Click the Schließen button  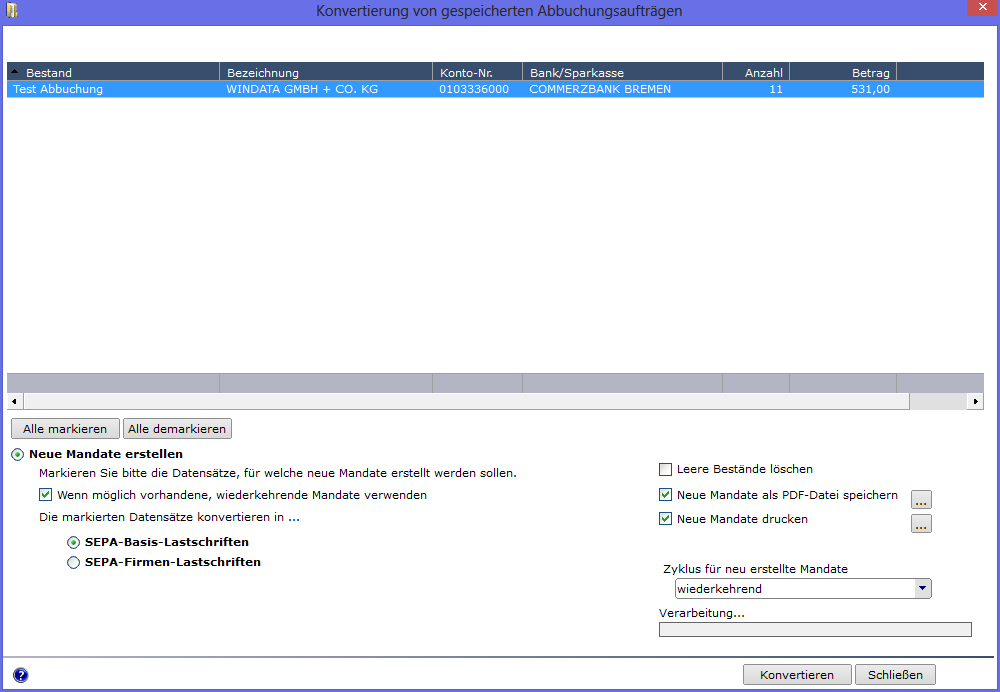(x=895, y=675)
